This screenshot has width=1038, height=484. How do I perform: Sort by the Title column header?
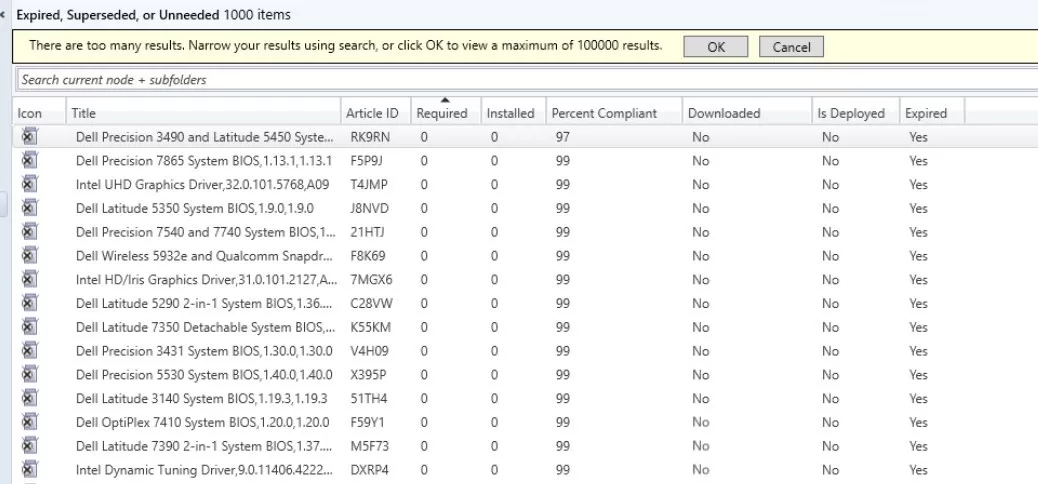tap(203, 113)
